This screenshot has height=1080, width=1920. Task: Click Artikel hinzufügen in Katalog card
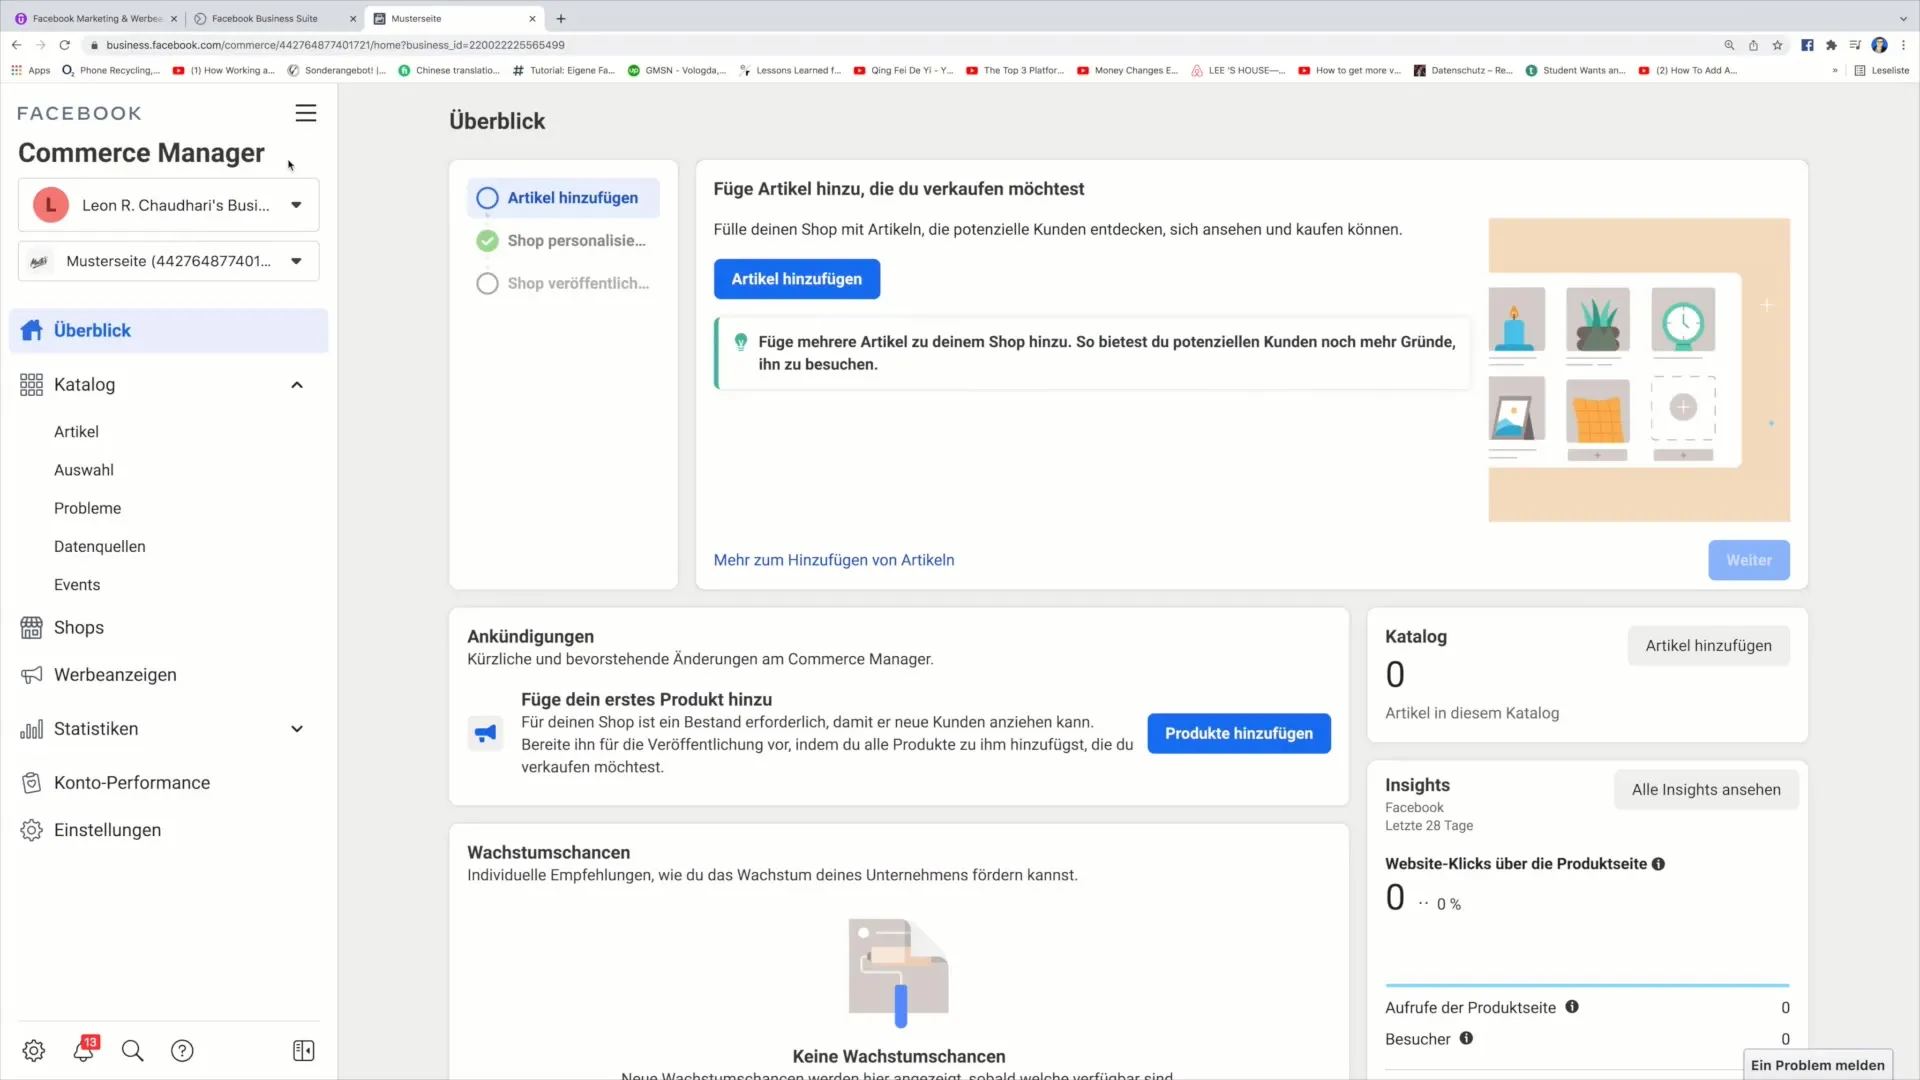[x=1709, y=646]
